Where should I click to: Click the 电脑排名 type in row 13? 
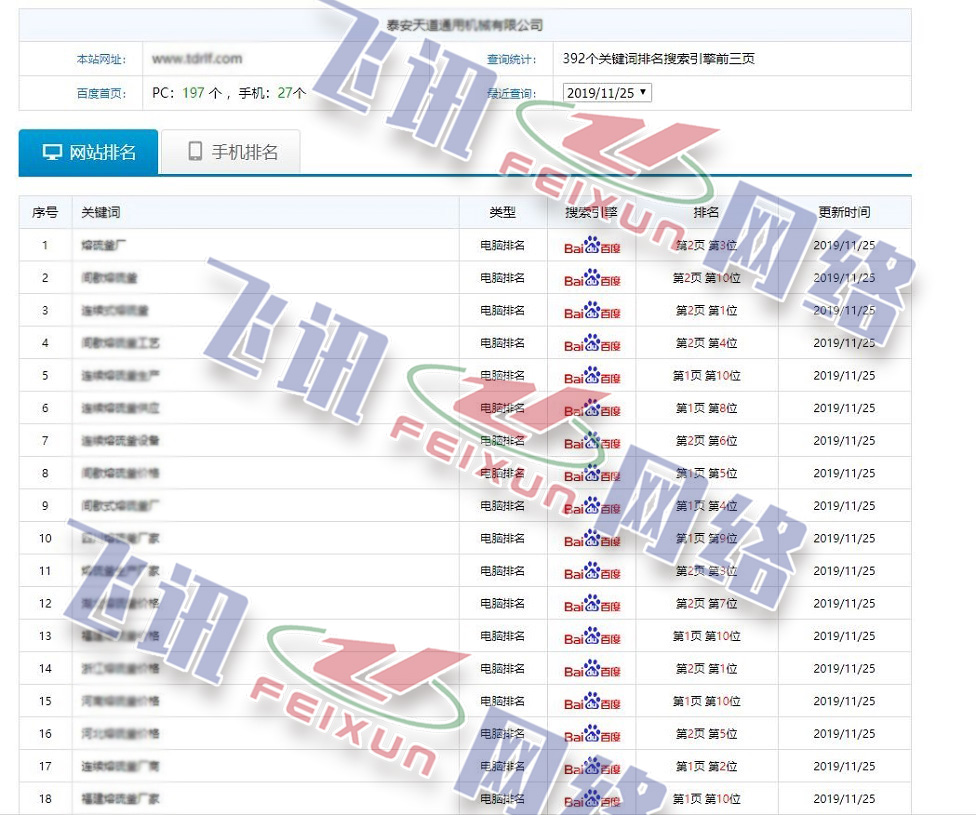point(502,636)
